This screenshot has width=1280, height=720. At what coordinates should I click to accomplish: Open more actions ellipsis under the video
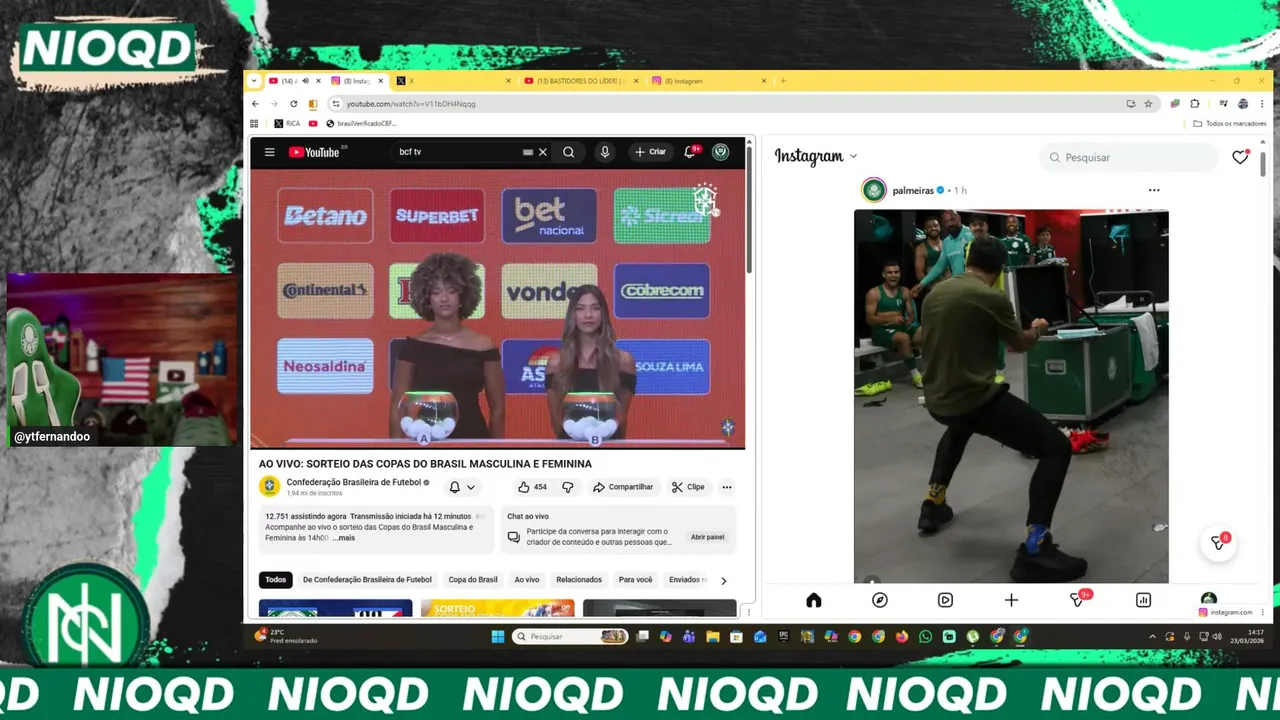tap(727, 487)
